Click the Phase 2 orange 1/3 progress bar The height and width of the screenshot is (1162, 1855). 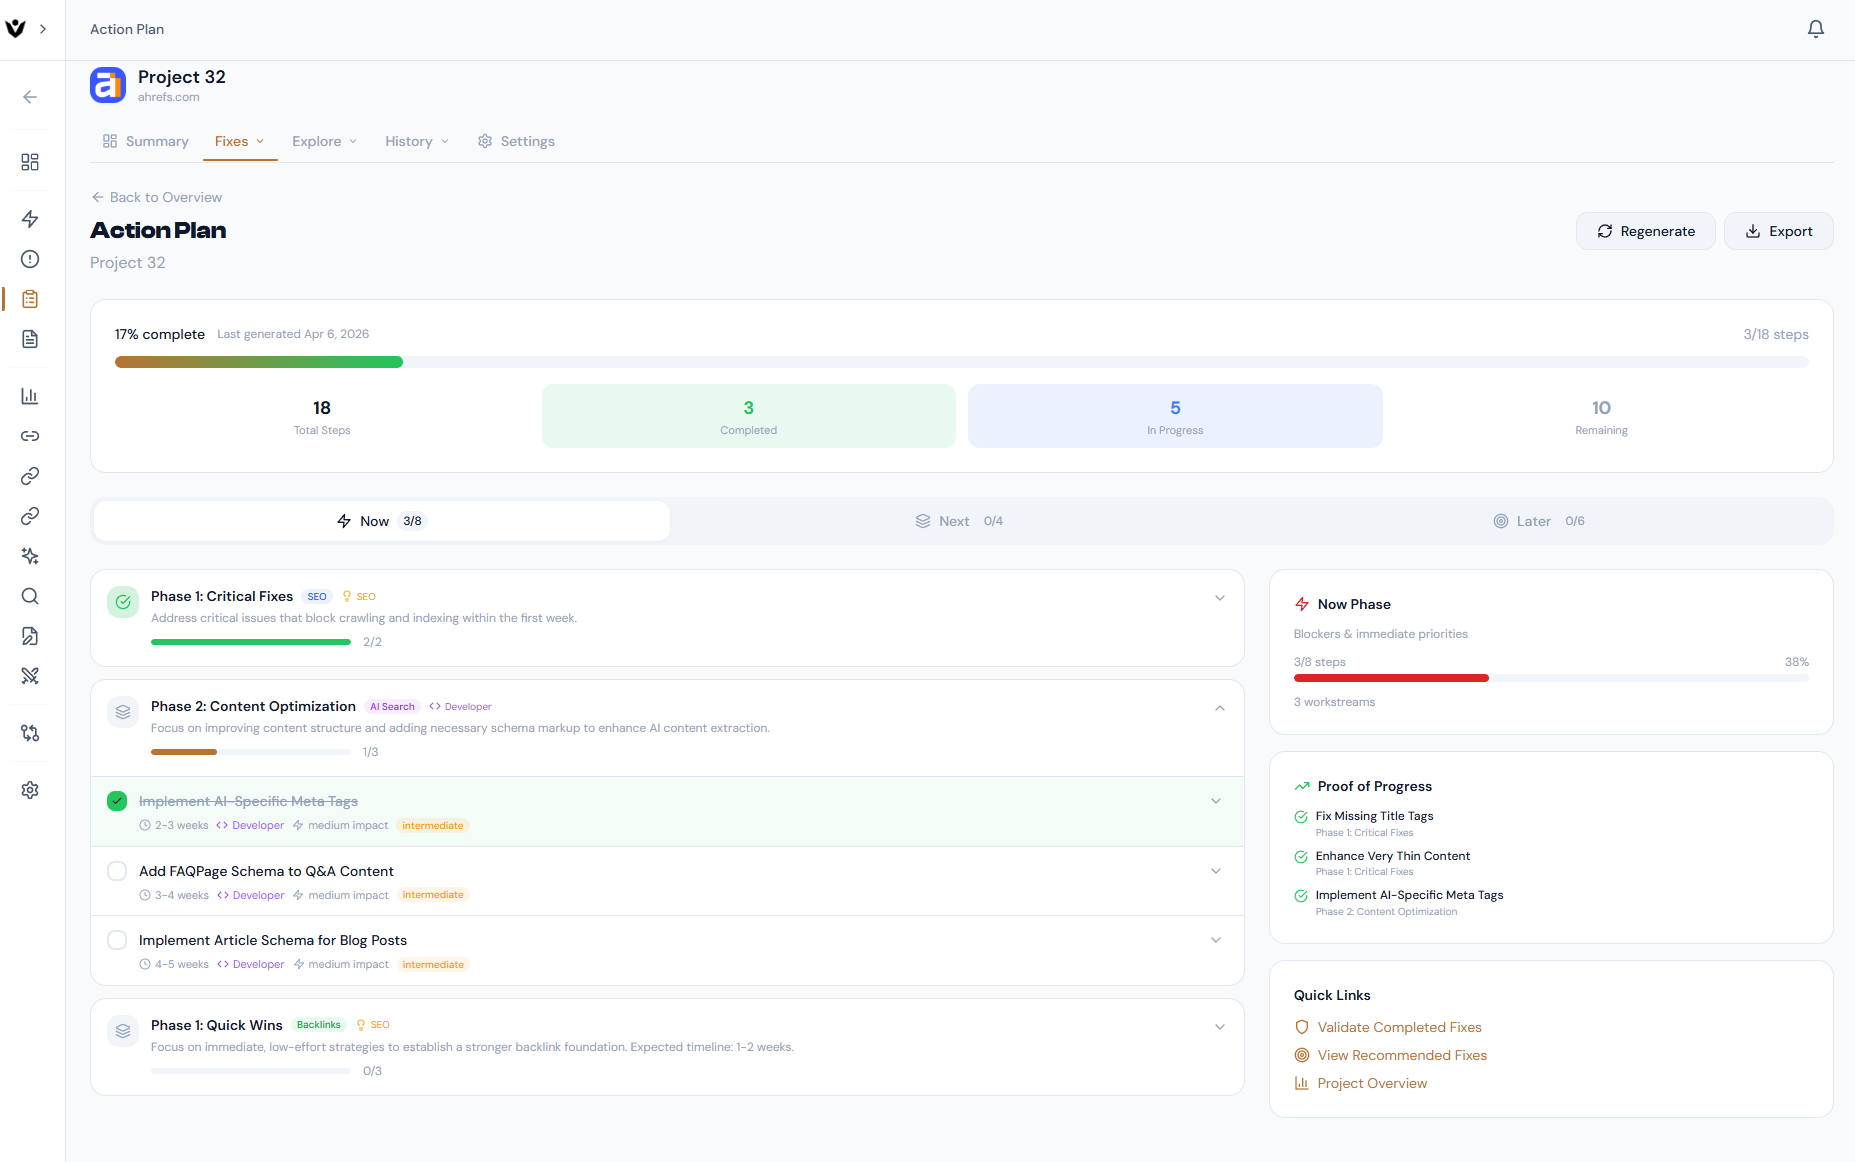point(250,752)
